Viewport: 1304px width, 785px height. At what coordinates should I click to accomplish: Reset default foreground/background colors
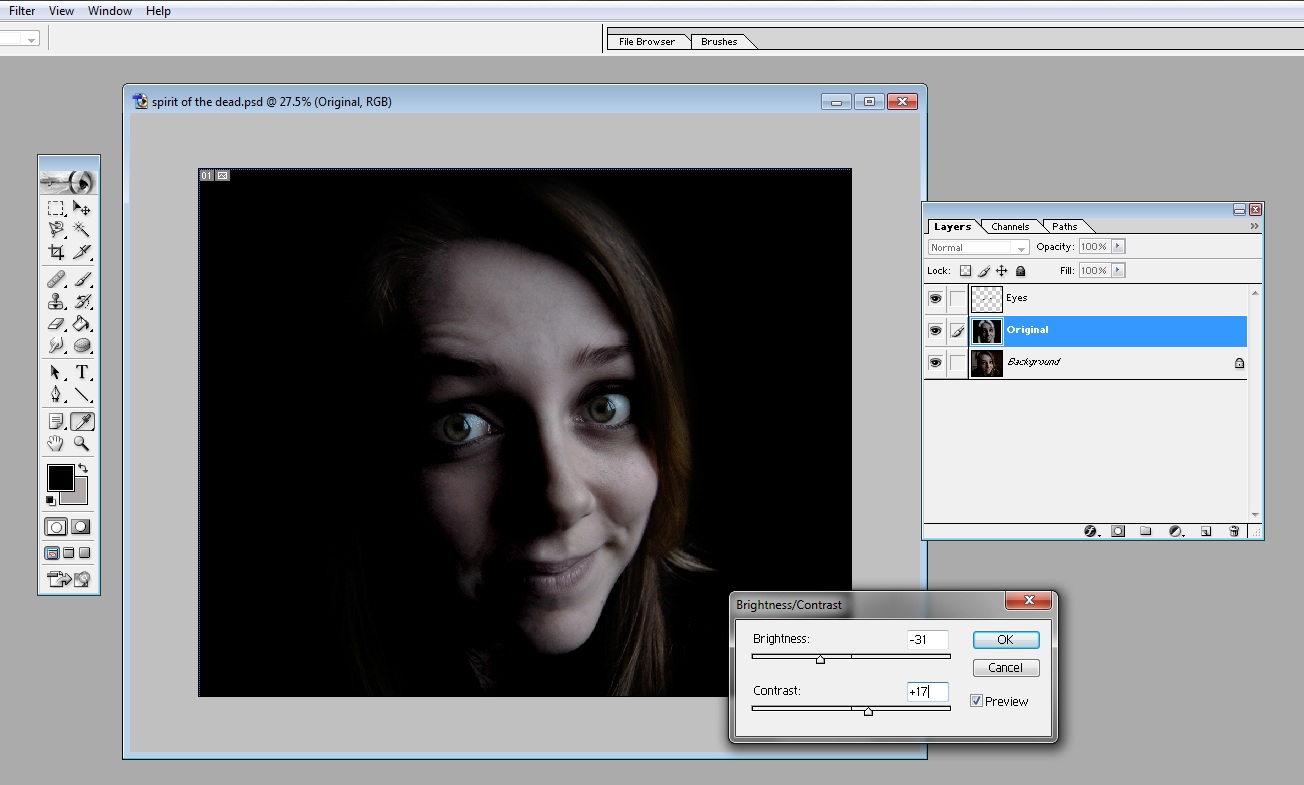point(51,500)
